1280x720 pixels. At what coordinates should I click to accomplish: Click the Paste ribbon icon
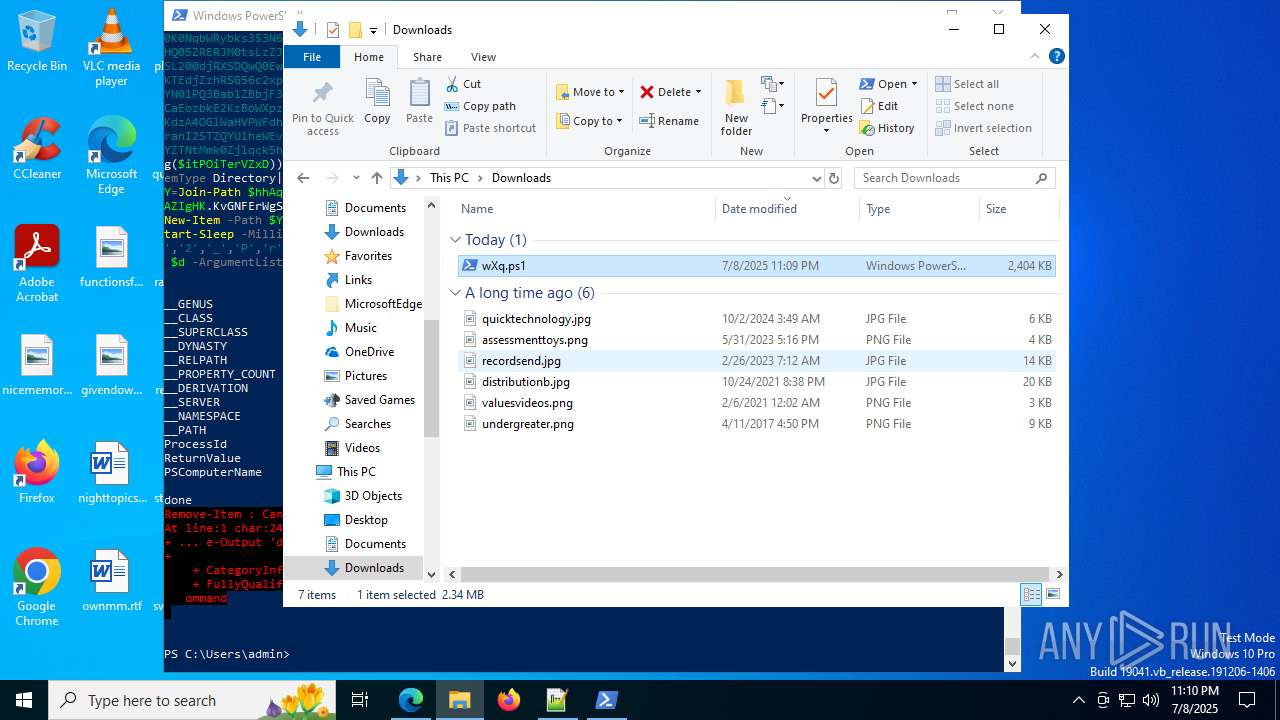419,102
